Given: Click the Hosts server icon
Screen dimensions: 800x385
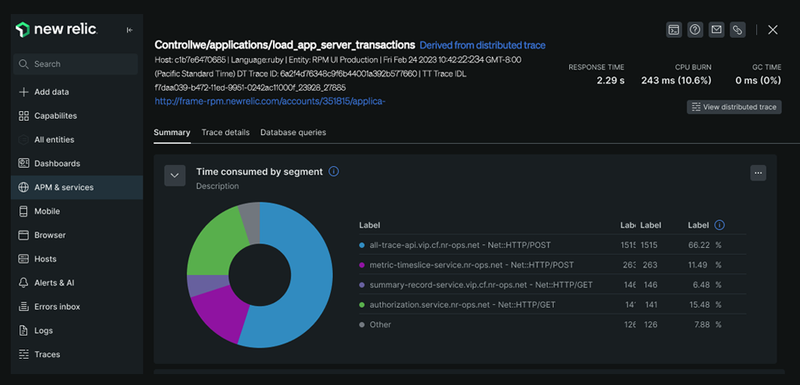Looking at the screenshot, I should pos(23,259).
